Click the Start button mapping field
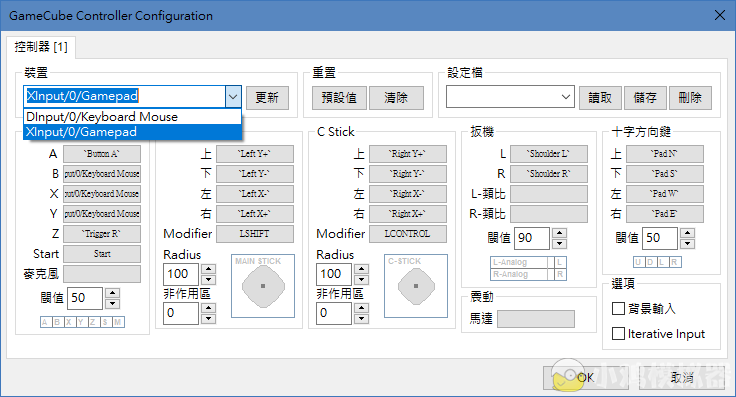The image size is (736, 397). pyautogui.click(x=102, y=254)
